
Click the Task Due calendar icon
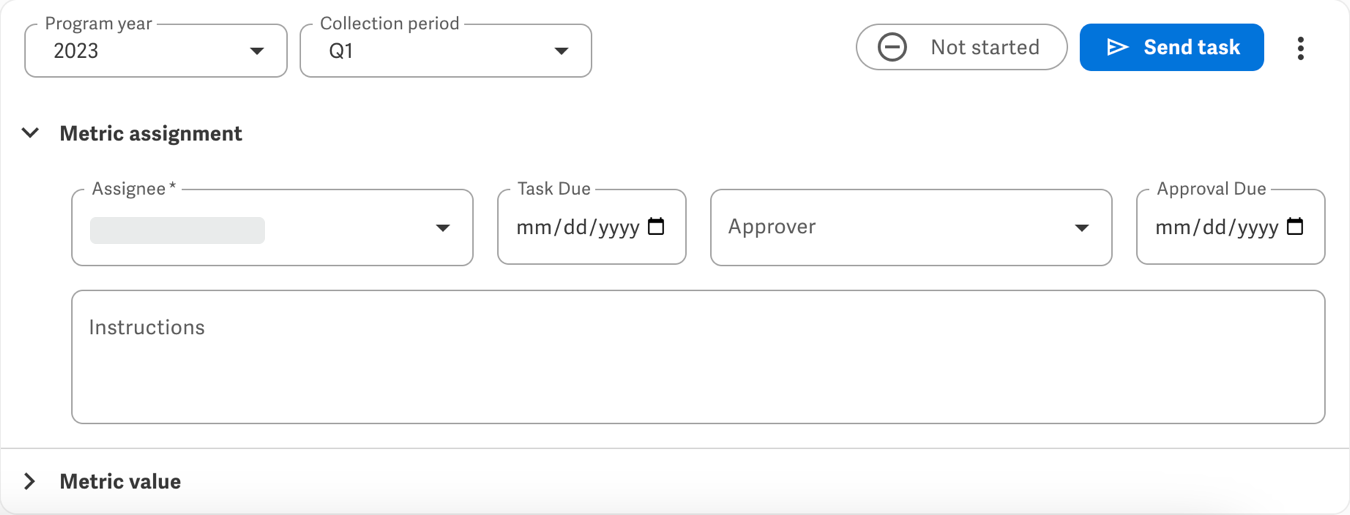pos(656,227)
